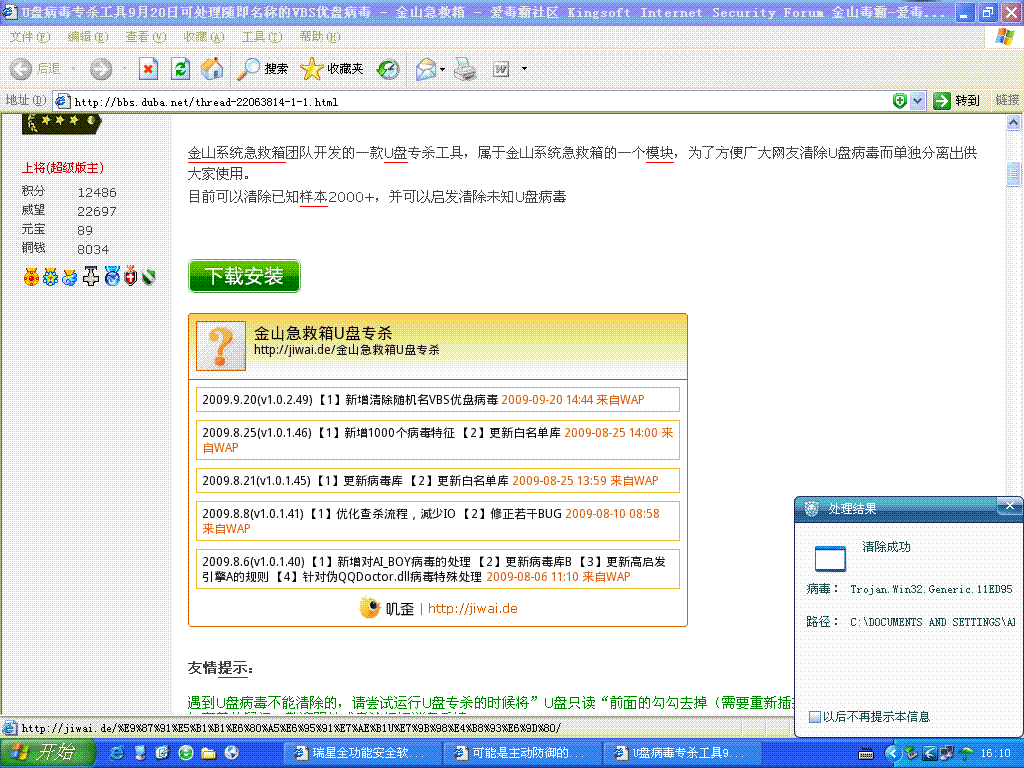The image size is (1024, 768).
Task: Click the underlined 模块 keyword link
Action: 660,153
